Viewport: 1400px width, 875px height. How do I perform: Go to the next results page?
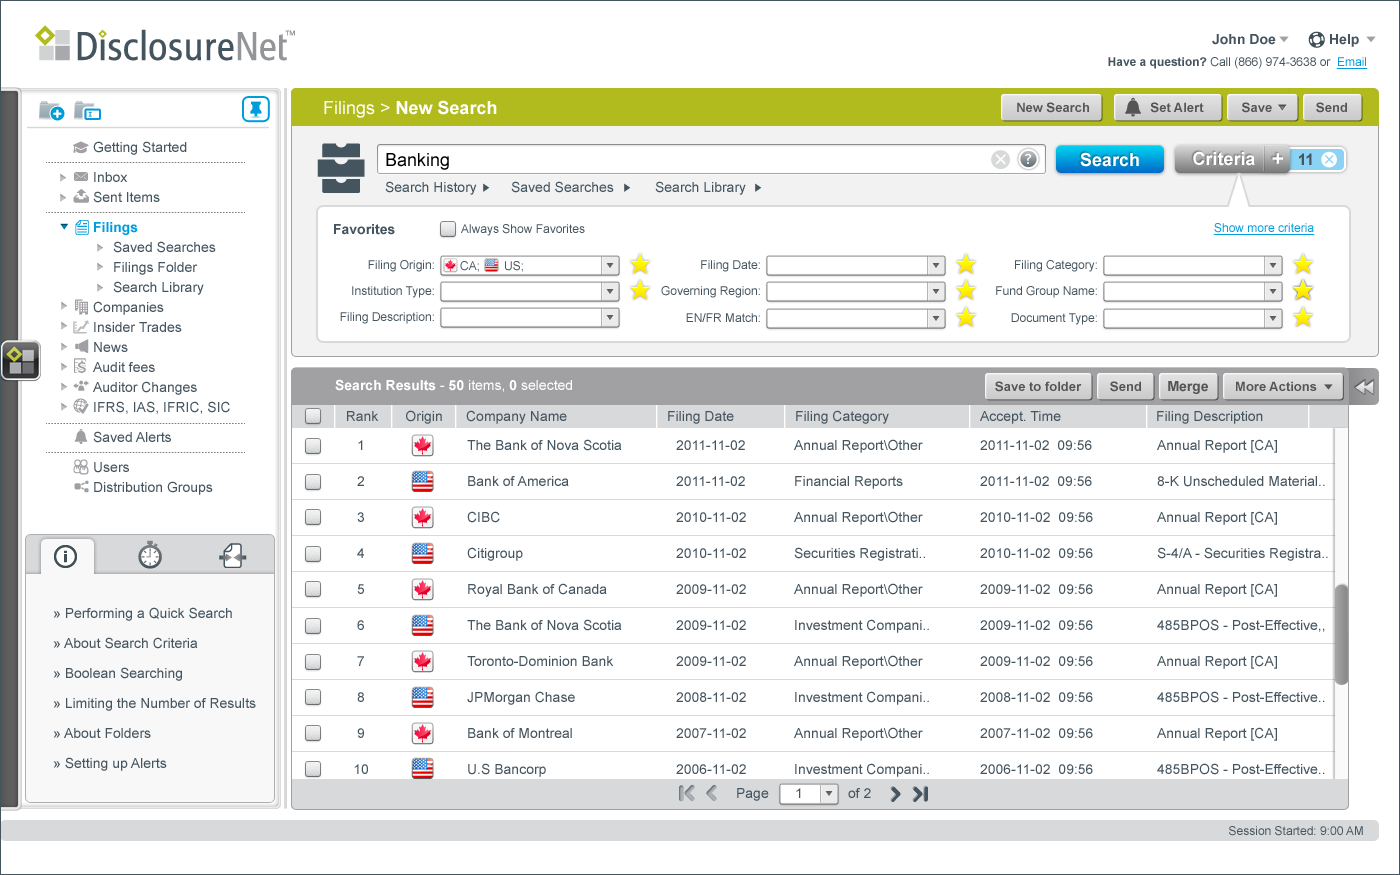click(895, 794)
